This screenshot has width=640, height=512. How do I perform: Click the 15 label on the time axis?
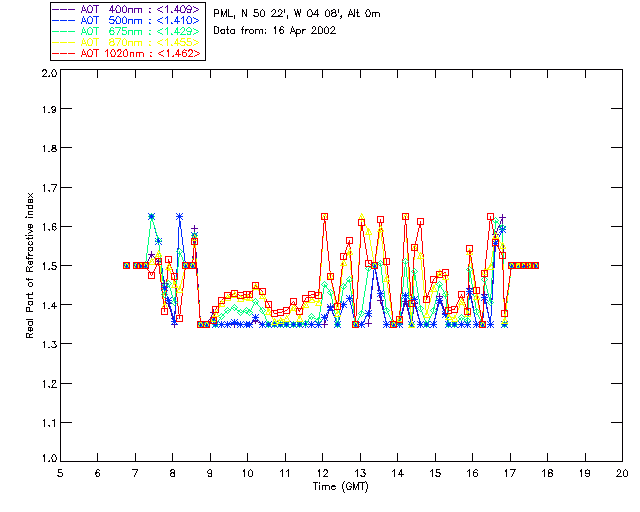435,473
